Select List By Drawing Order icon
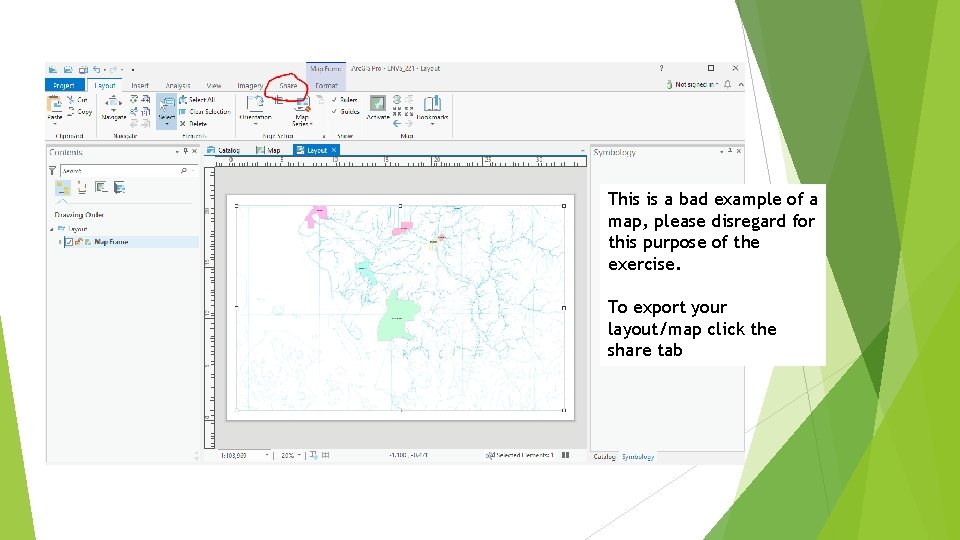 [63, 187]
